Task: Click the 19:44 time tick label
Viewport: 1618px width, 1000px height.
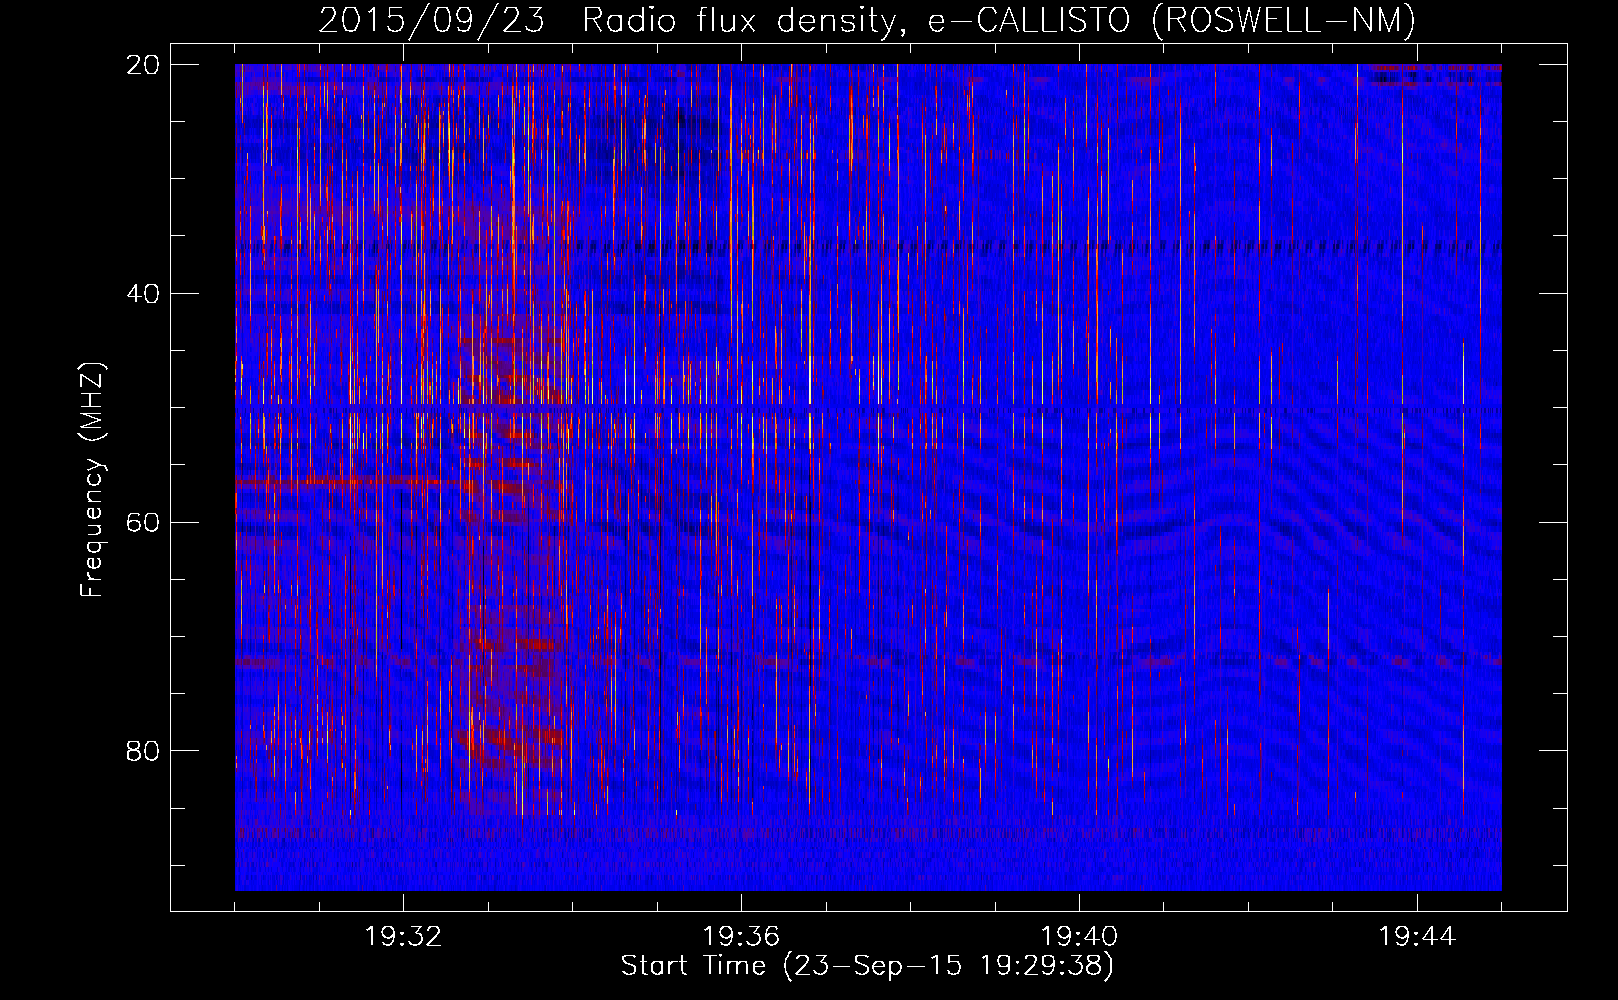Action: (1417, 937)
